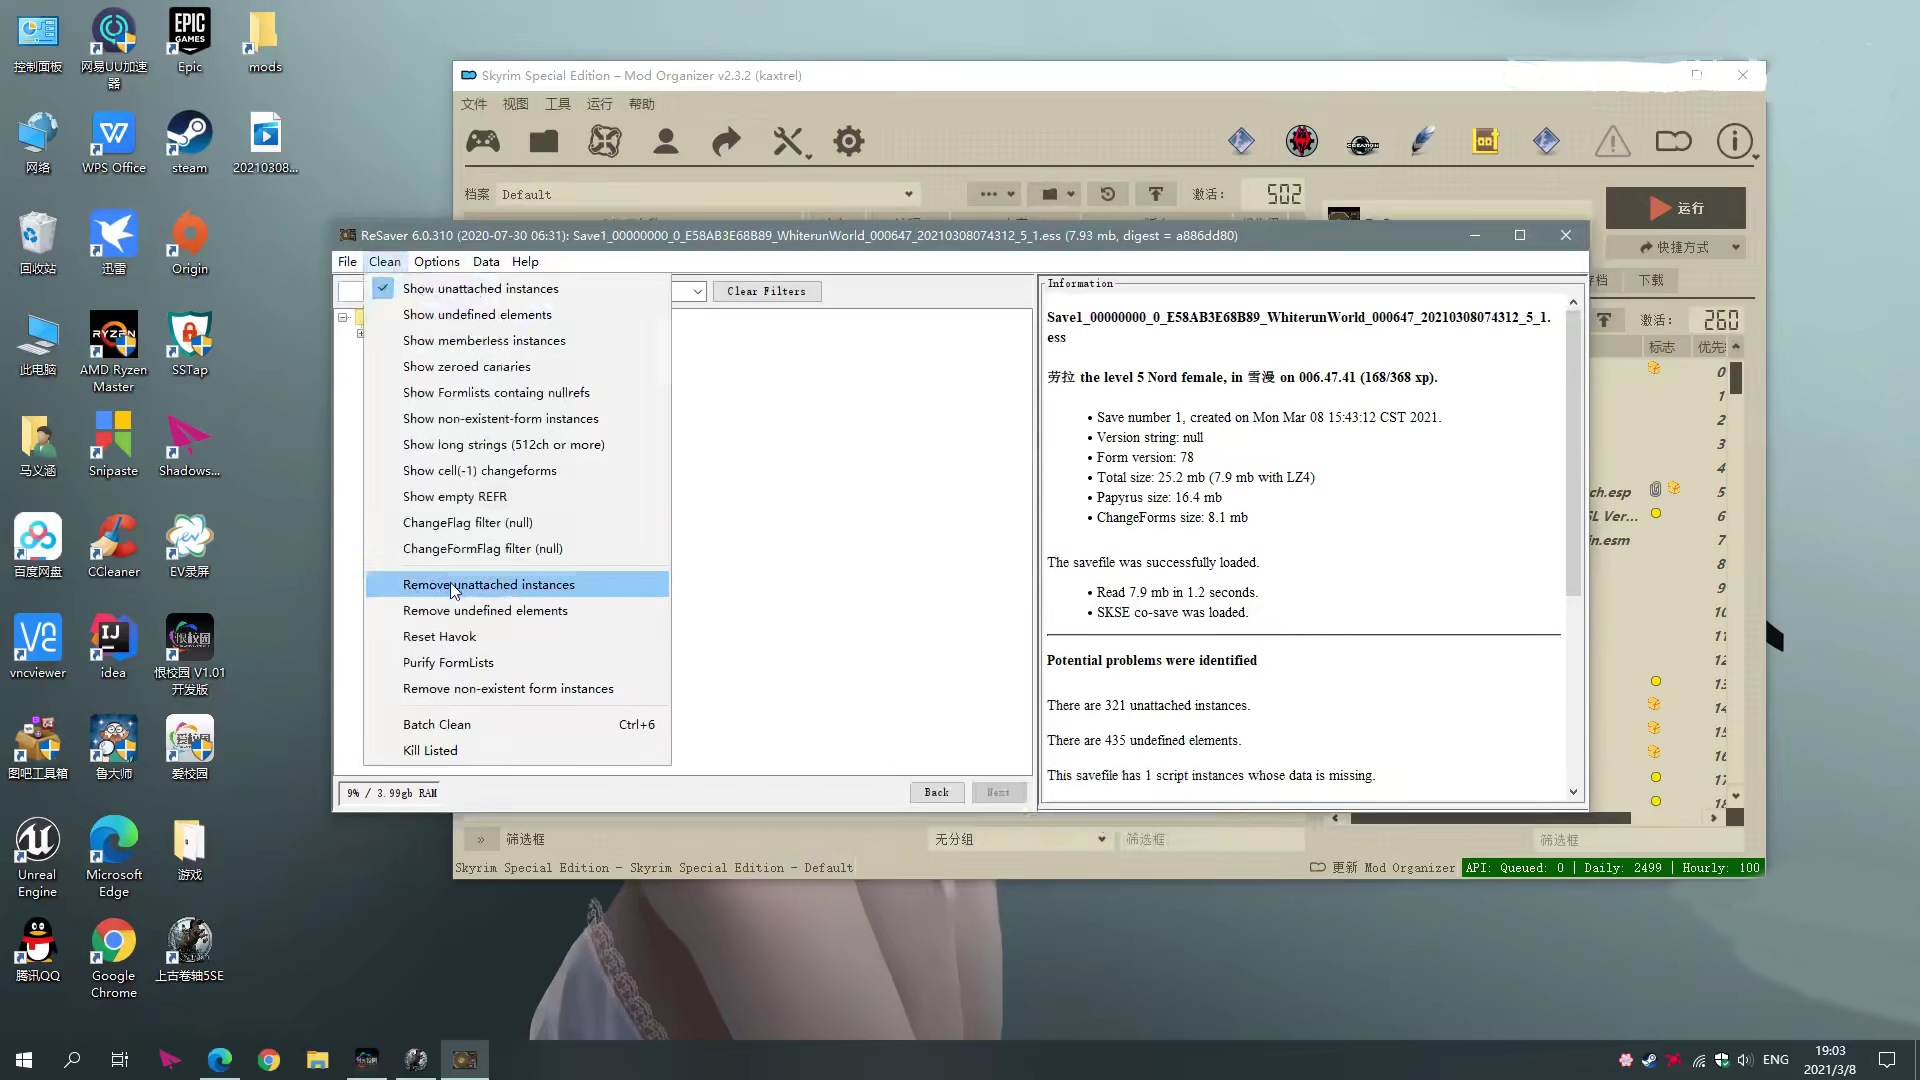Image resolution: width=1920 pixels, height=1080 pixels.
Task: Toggle Show cell(-1) changeforms option
Action: pos(517,470)
